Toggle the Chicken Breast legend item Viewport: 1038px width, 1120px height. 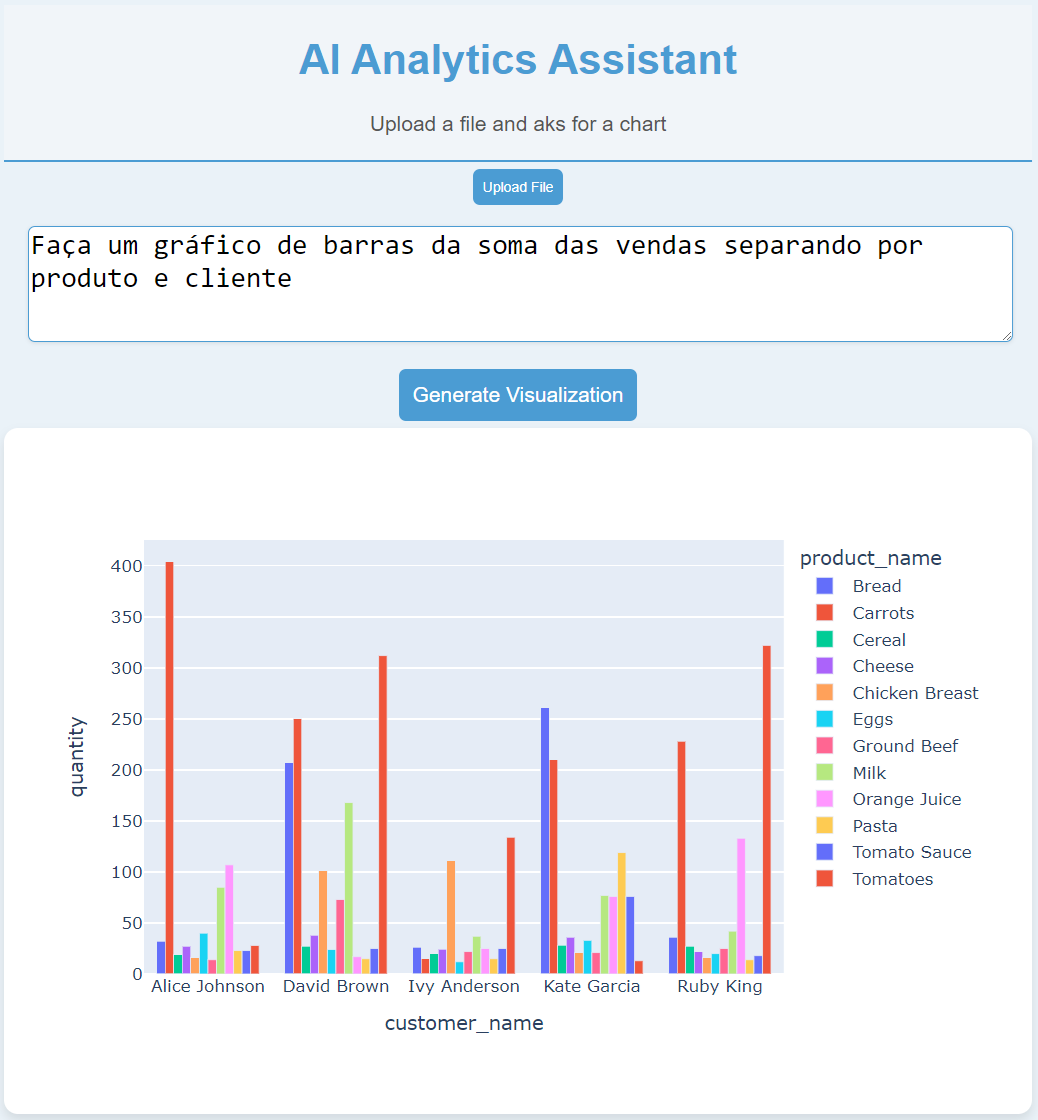914,693
